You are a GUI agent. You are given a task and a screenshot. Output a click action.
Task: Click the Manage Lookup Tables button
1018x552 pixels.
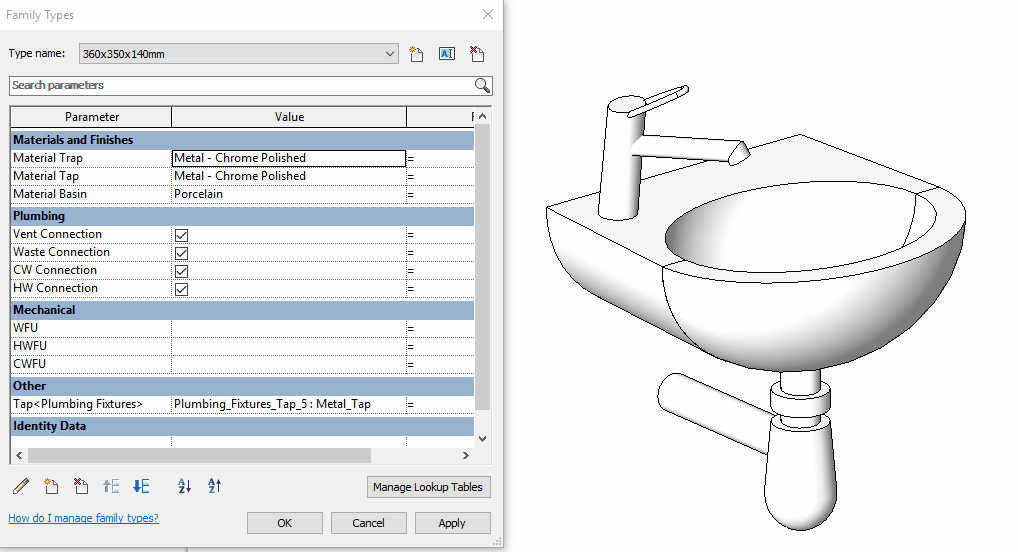tap(429, 487)
